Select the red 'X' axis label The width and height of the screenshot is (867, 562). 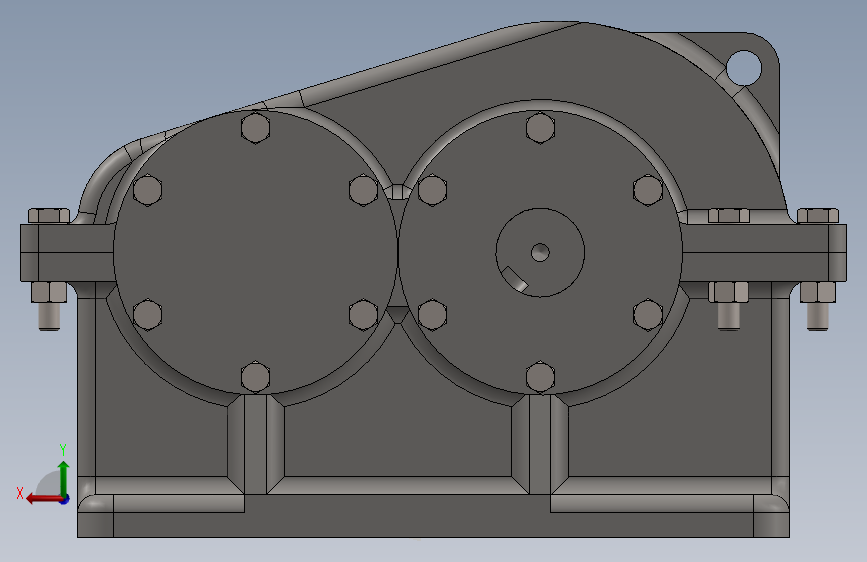[20, 493]
